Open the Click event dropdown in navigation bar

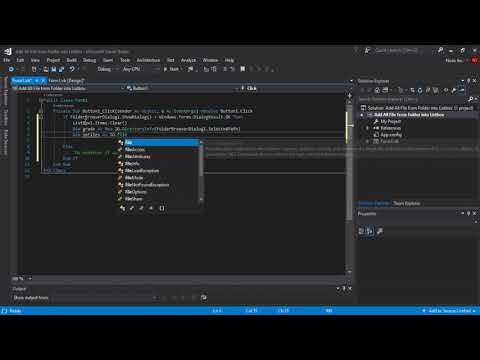(x=295, y=88)
